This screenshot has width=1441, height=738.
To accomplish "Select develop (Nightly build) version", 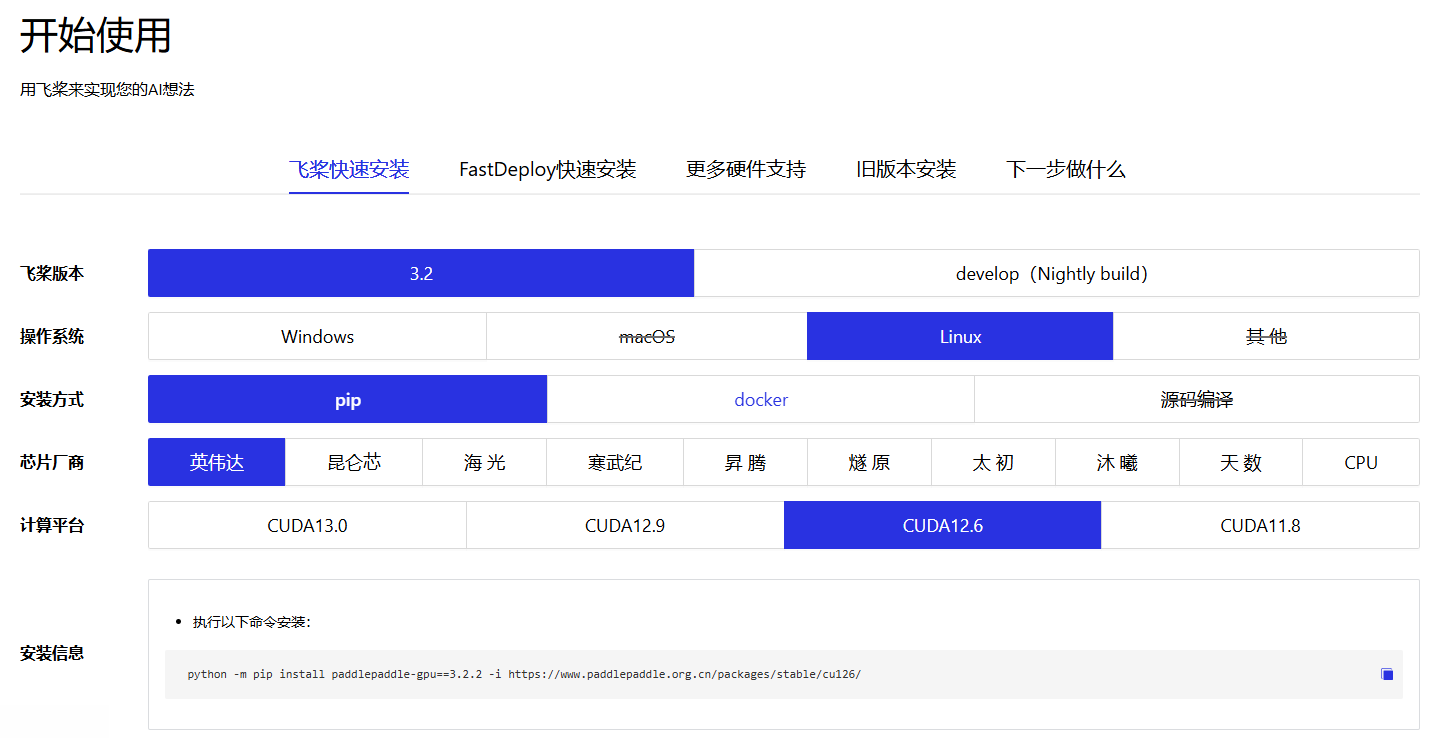I will (1056, 273).
